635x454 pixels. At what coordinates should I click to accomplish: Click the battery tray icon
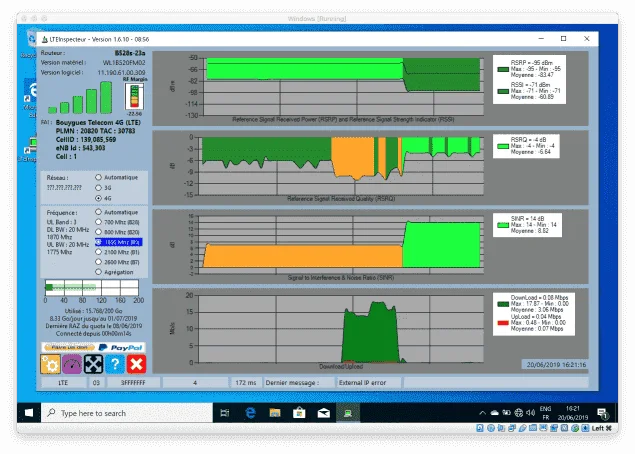pos(507,413)
